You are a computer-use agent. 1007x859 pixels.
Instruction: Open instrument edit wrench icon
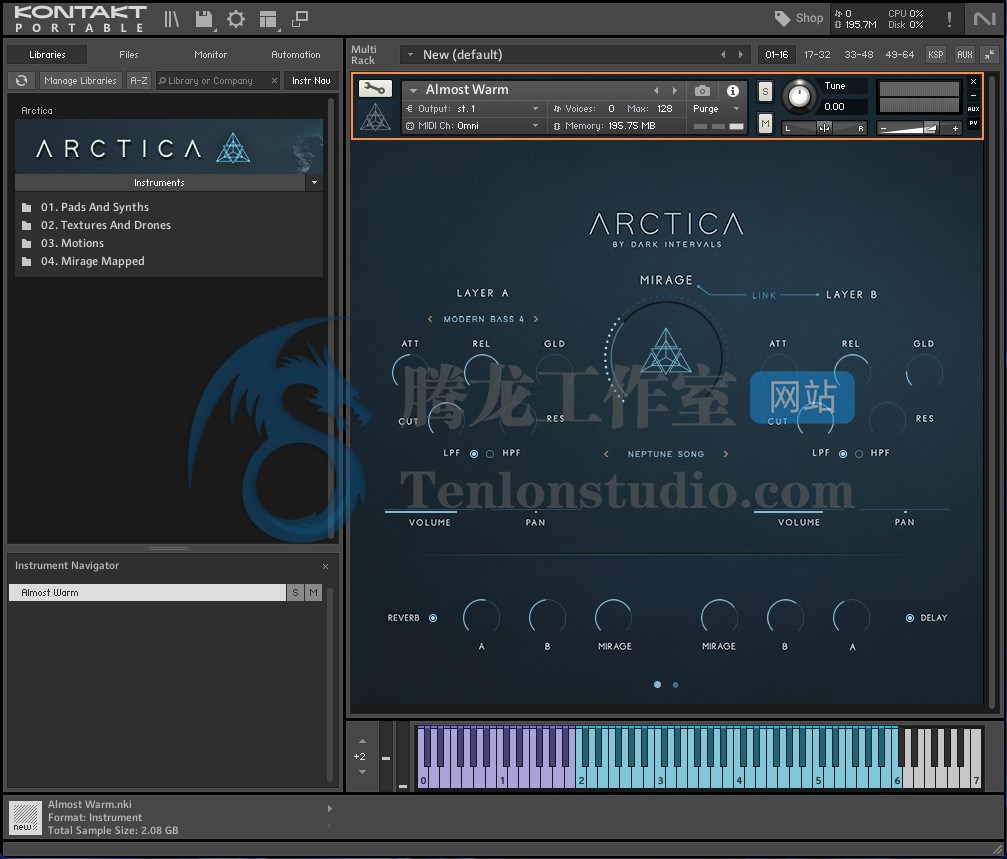click(375, 89)
